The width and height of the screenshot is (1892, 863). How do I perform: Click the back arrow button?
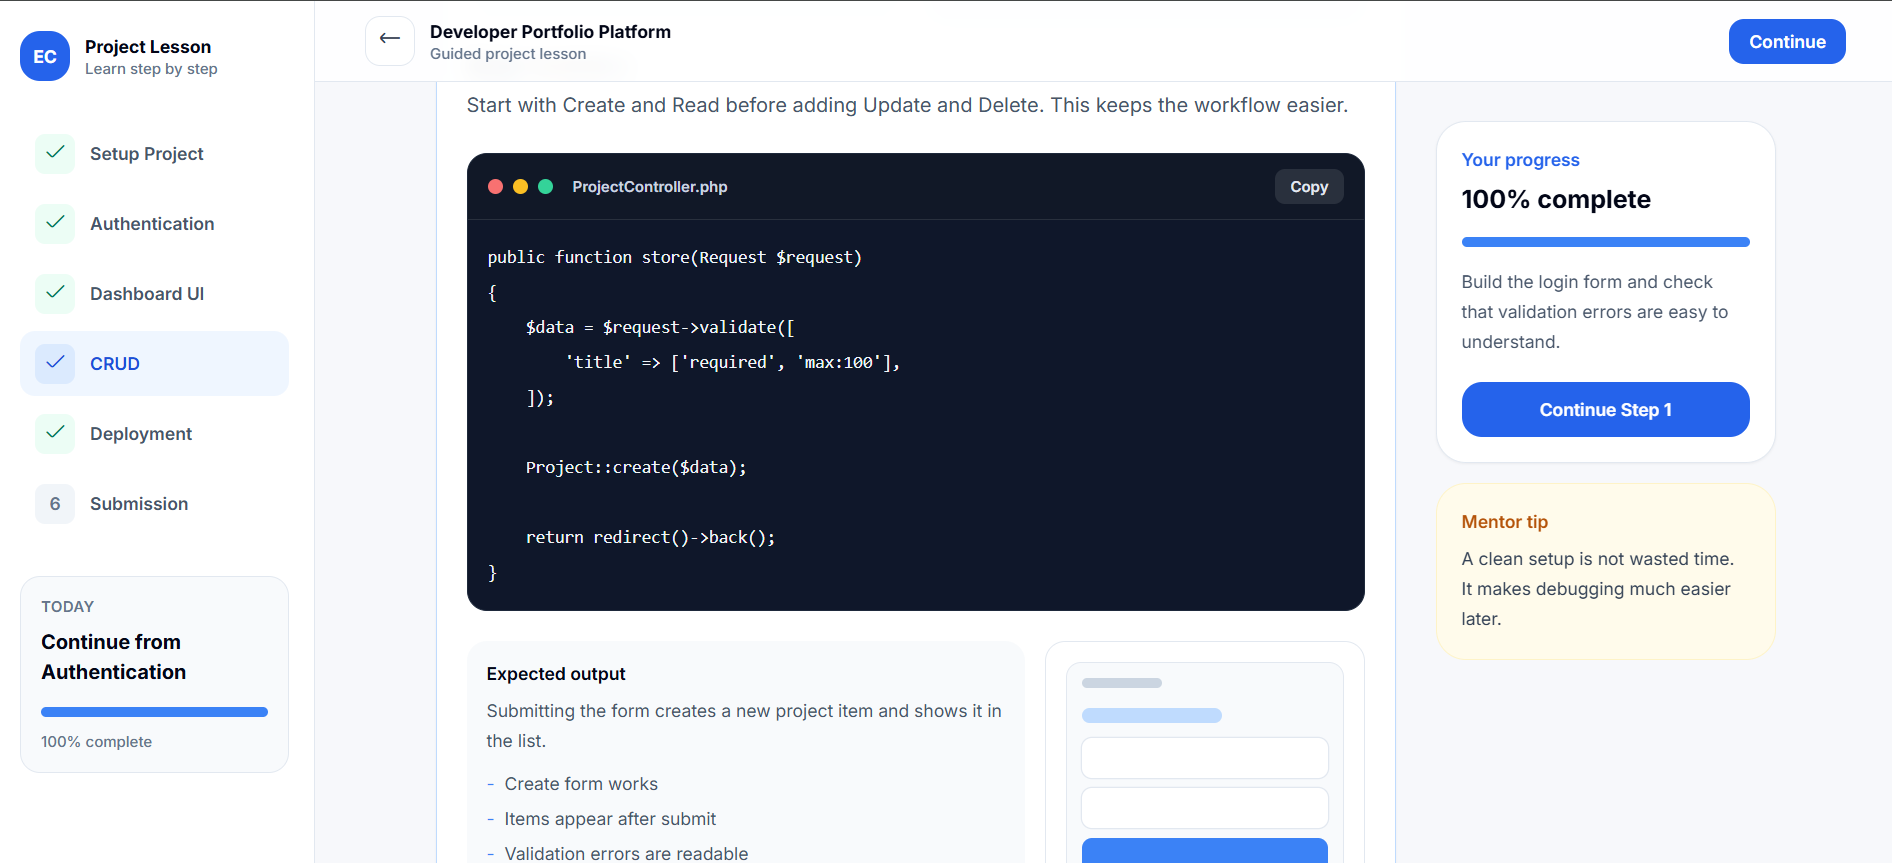390,41
